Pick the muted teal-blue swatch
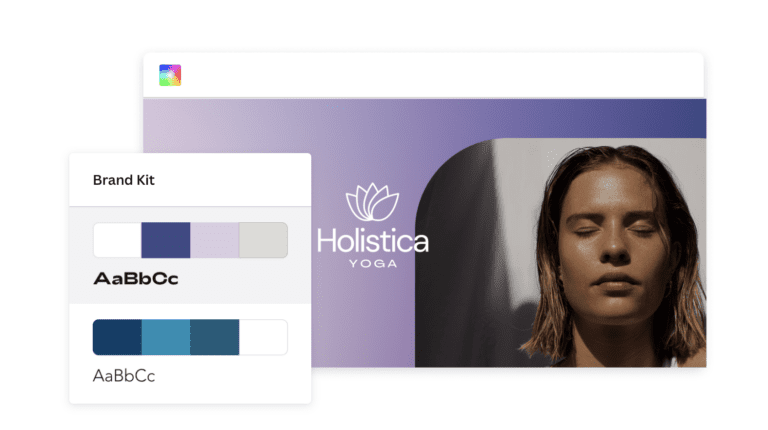Viewport: 768px width, 430px height. click(x=215, y=337)
